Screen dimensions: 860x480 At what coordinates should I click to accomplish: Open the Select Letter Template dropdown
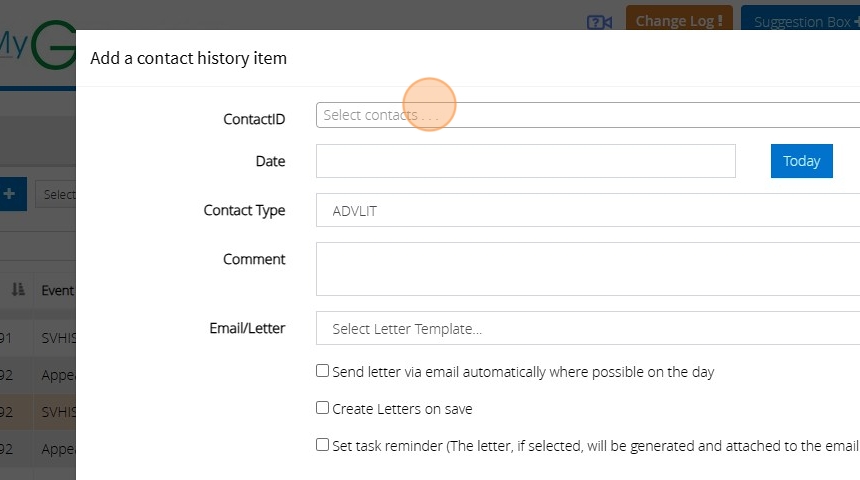587,328
